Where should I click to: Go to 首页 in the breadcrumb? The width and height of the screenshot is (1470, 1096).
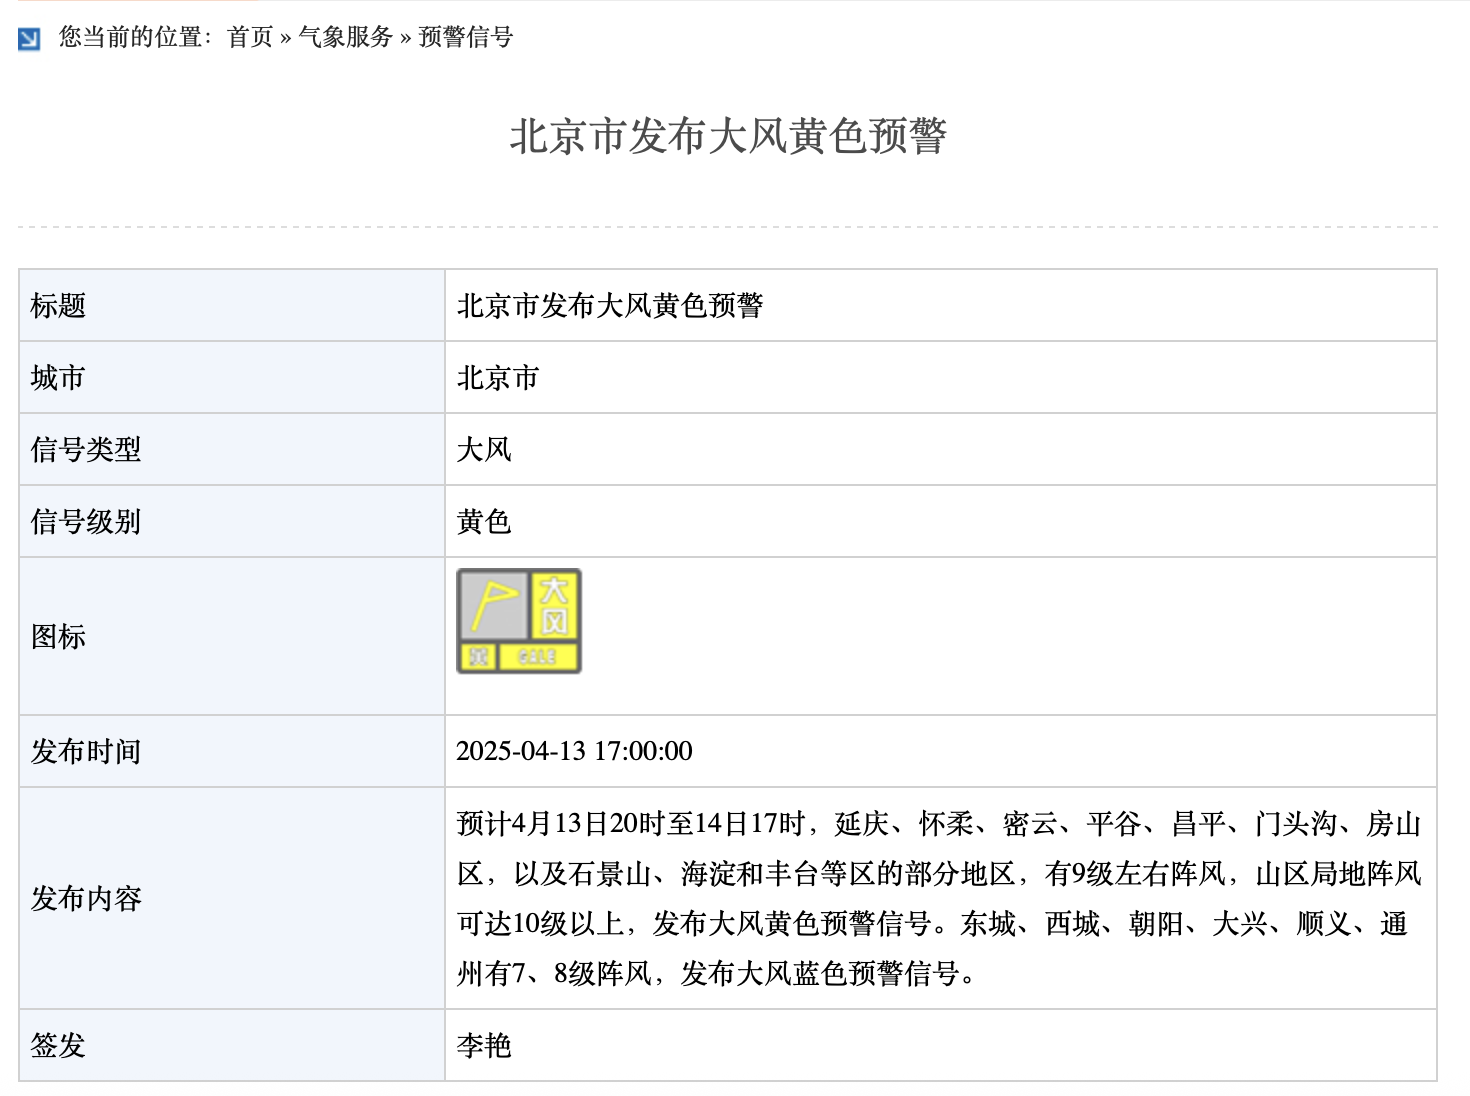tap(250, 37)
